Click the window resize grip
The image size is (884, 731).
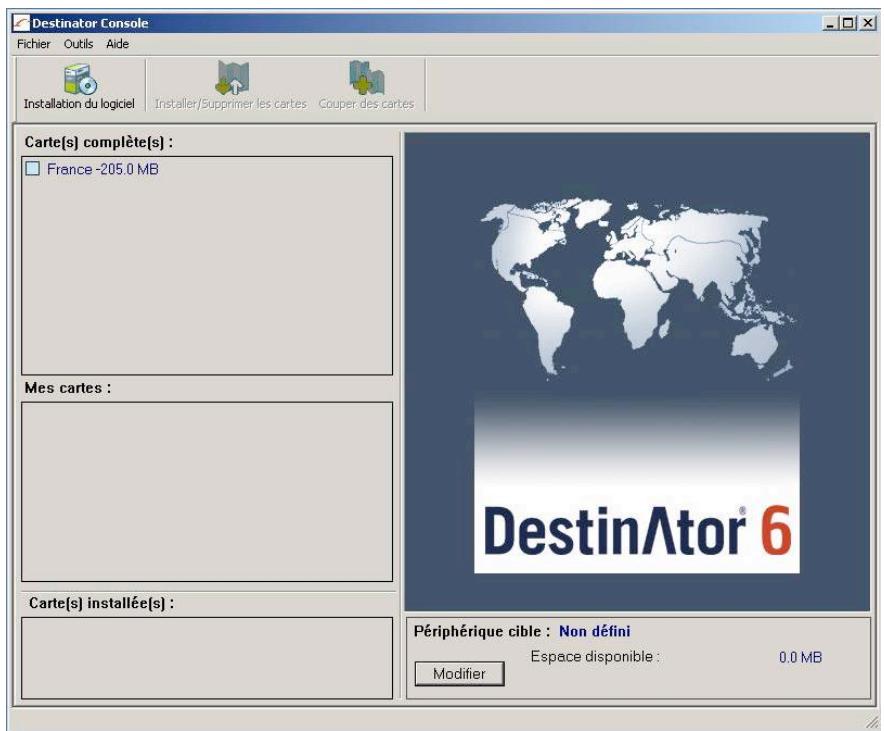pyautogui.click(x=870, y=721)
